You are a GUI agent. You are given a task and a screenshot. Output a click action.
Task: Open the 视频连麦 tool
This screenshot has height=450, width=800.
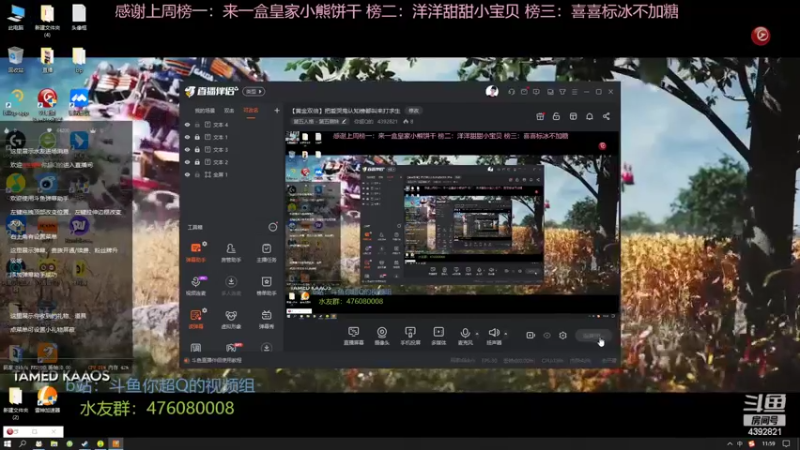pos(196,286)
